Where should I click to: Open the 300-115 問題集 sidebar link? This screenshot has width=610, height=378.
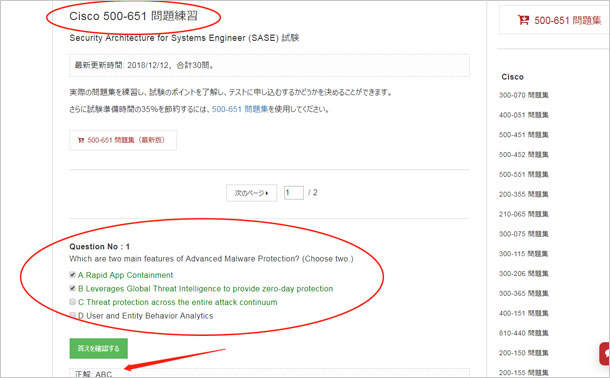[x=524, y=254]
